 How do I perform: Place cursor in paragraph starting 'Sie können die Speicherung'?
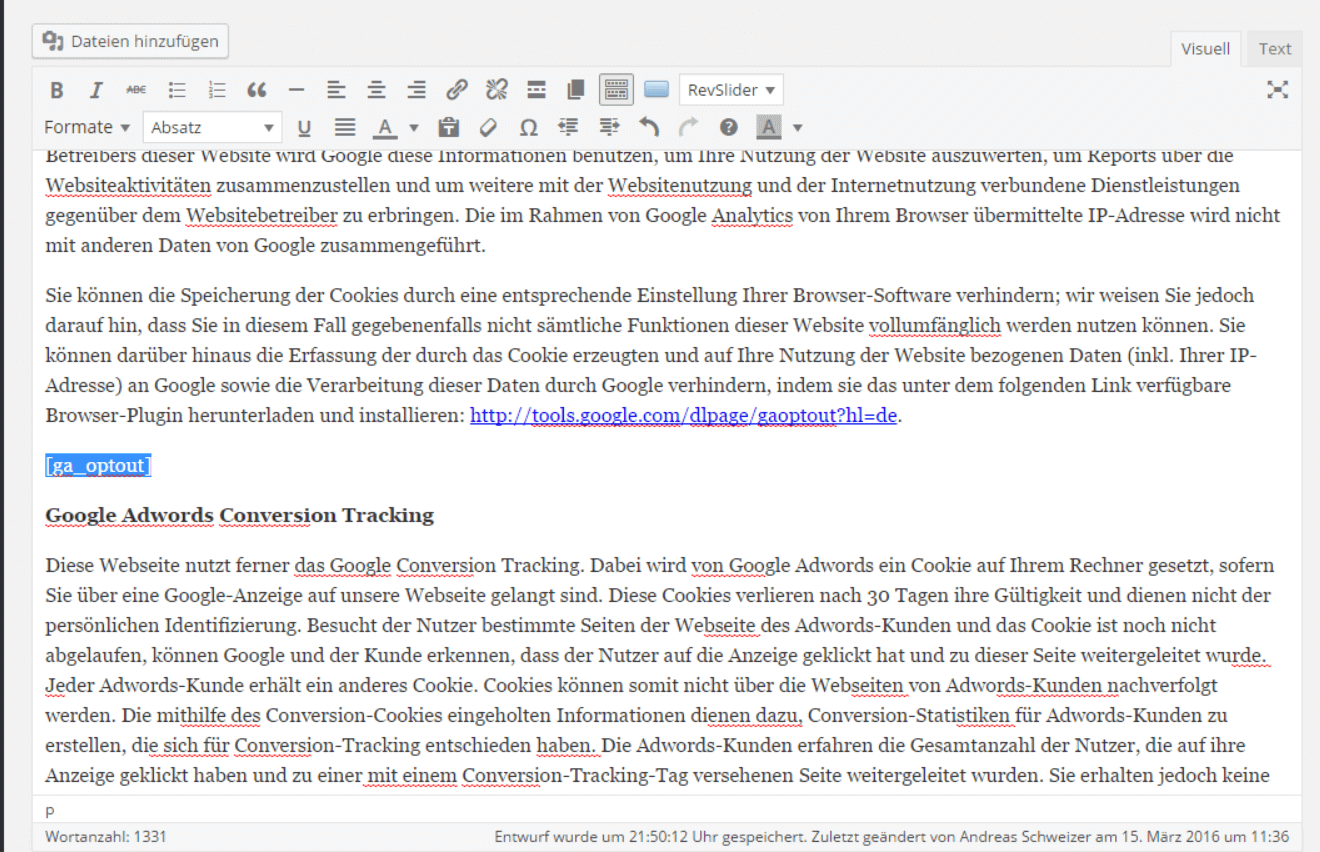coord(651,355)
